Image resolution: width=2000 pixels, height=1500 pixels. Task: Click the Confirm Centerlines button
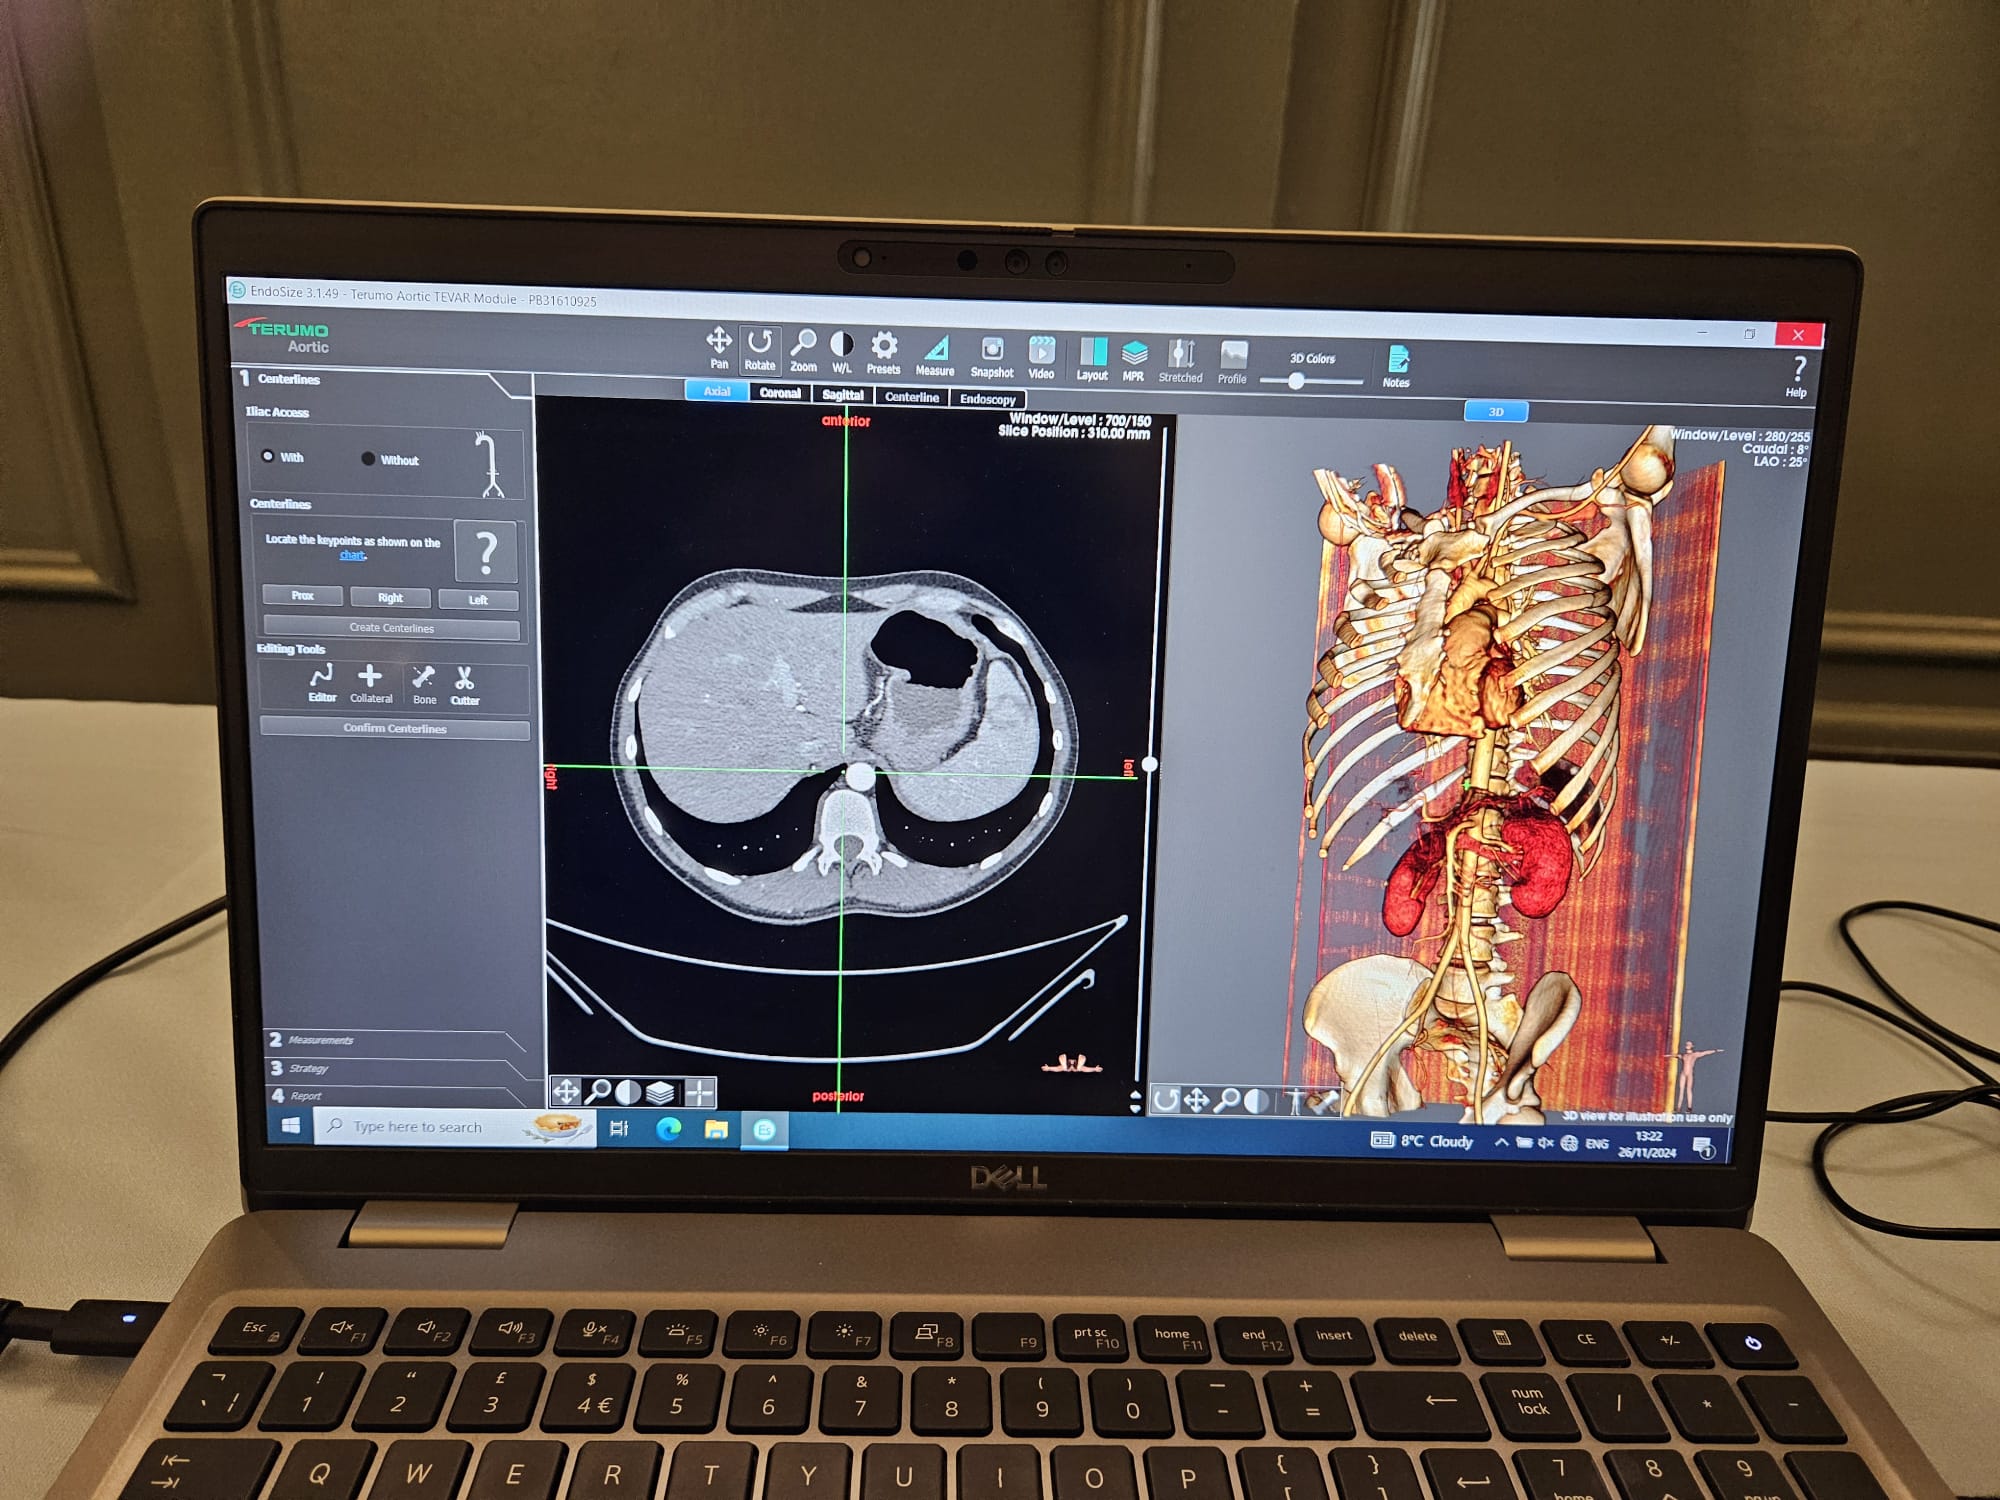(x=395, y=728)
